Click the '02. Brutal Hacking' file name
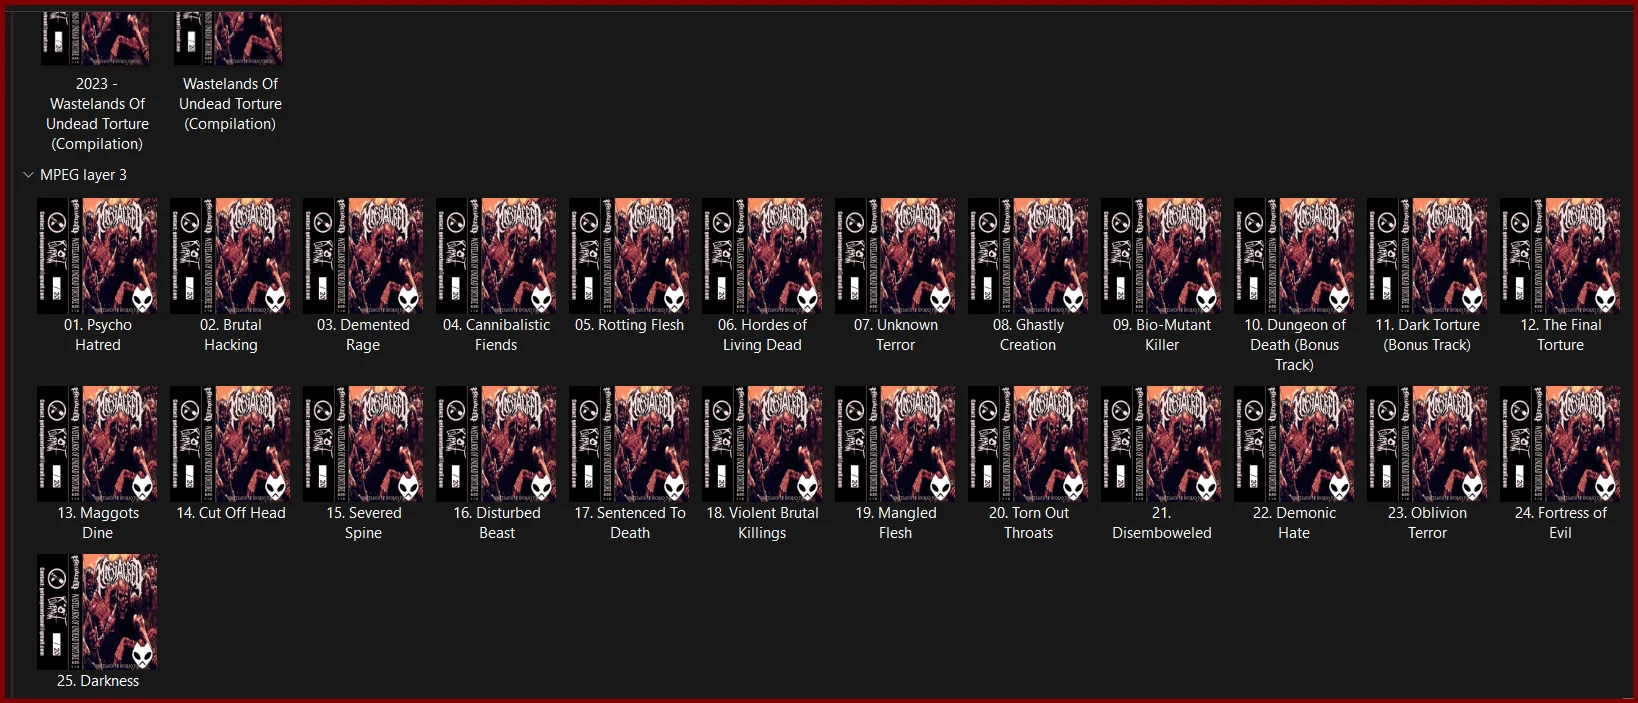 click(x=230, y=335)
